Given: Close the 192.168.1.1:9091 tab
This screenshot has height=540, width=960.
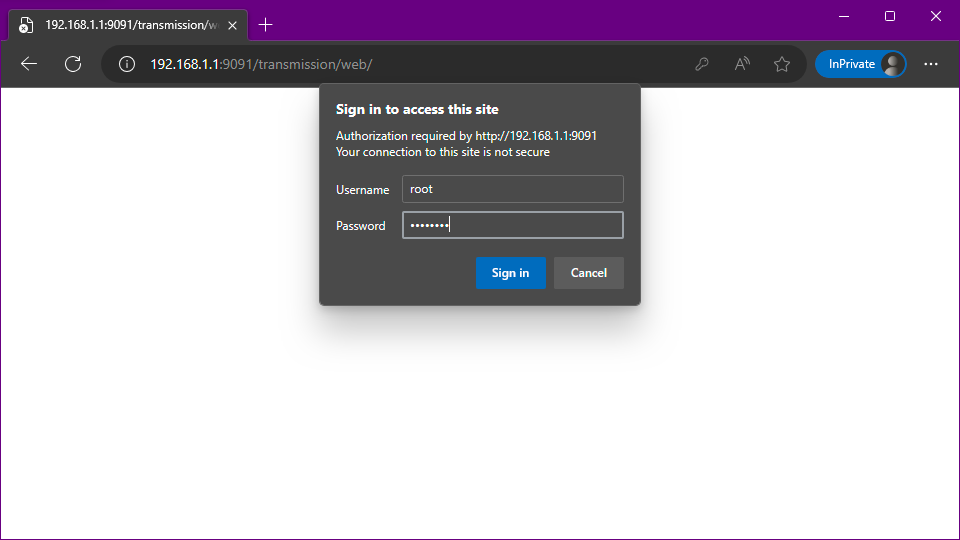Looking at the screenshot, I should (x=232, y=25).
